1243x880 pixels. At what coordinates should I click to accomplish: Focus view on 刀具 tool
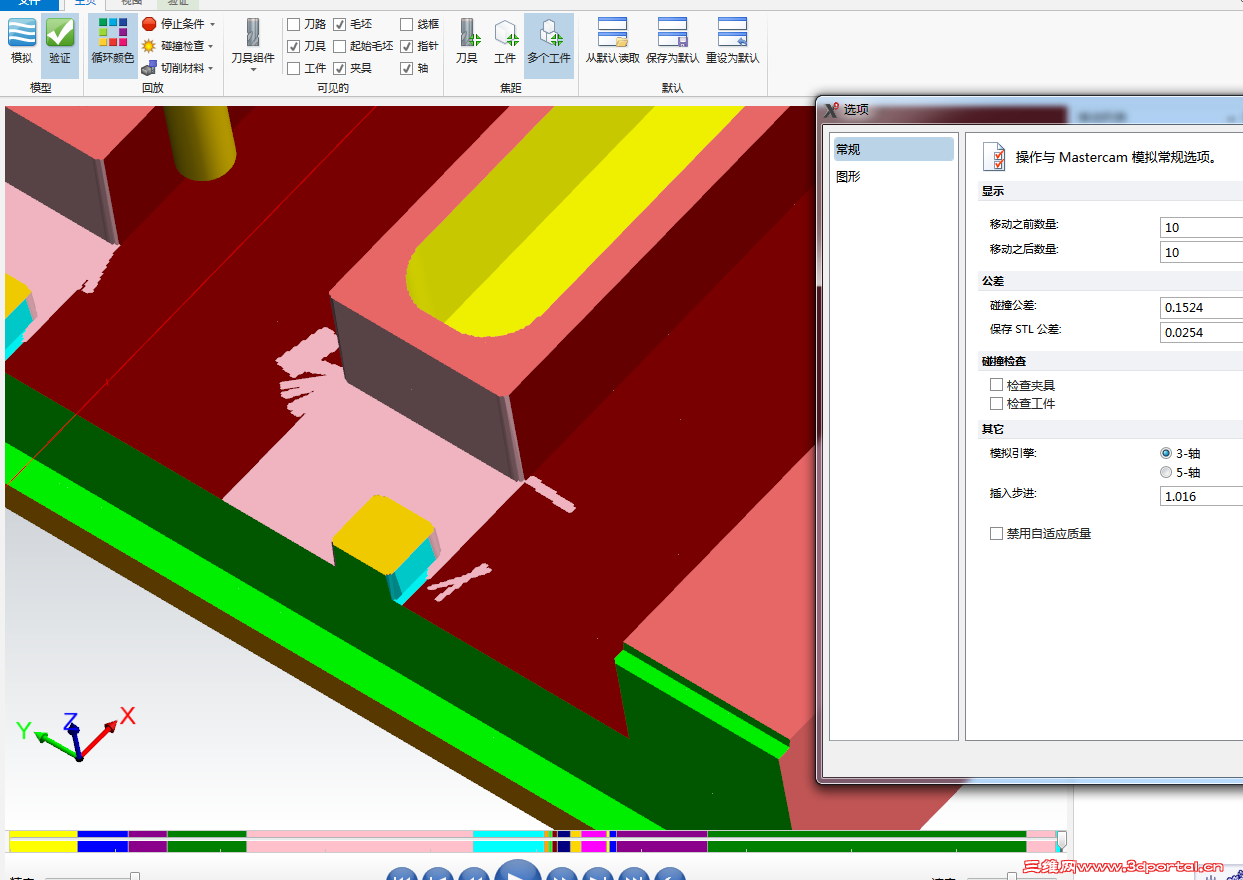coord(467,41)
